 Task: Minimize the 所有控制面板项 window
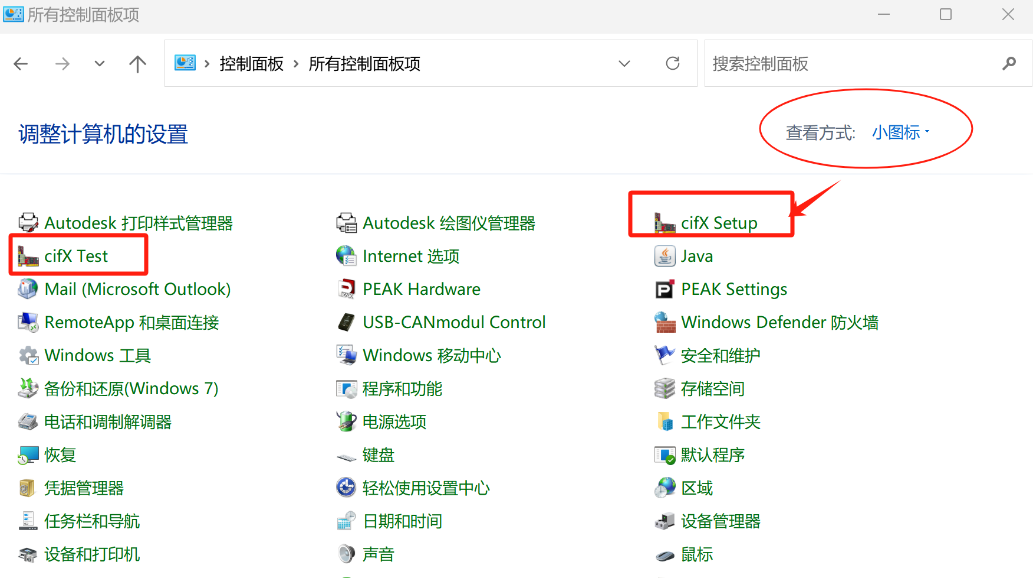point(884,14)
